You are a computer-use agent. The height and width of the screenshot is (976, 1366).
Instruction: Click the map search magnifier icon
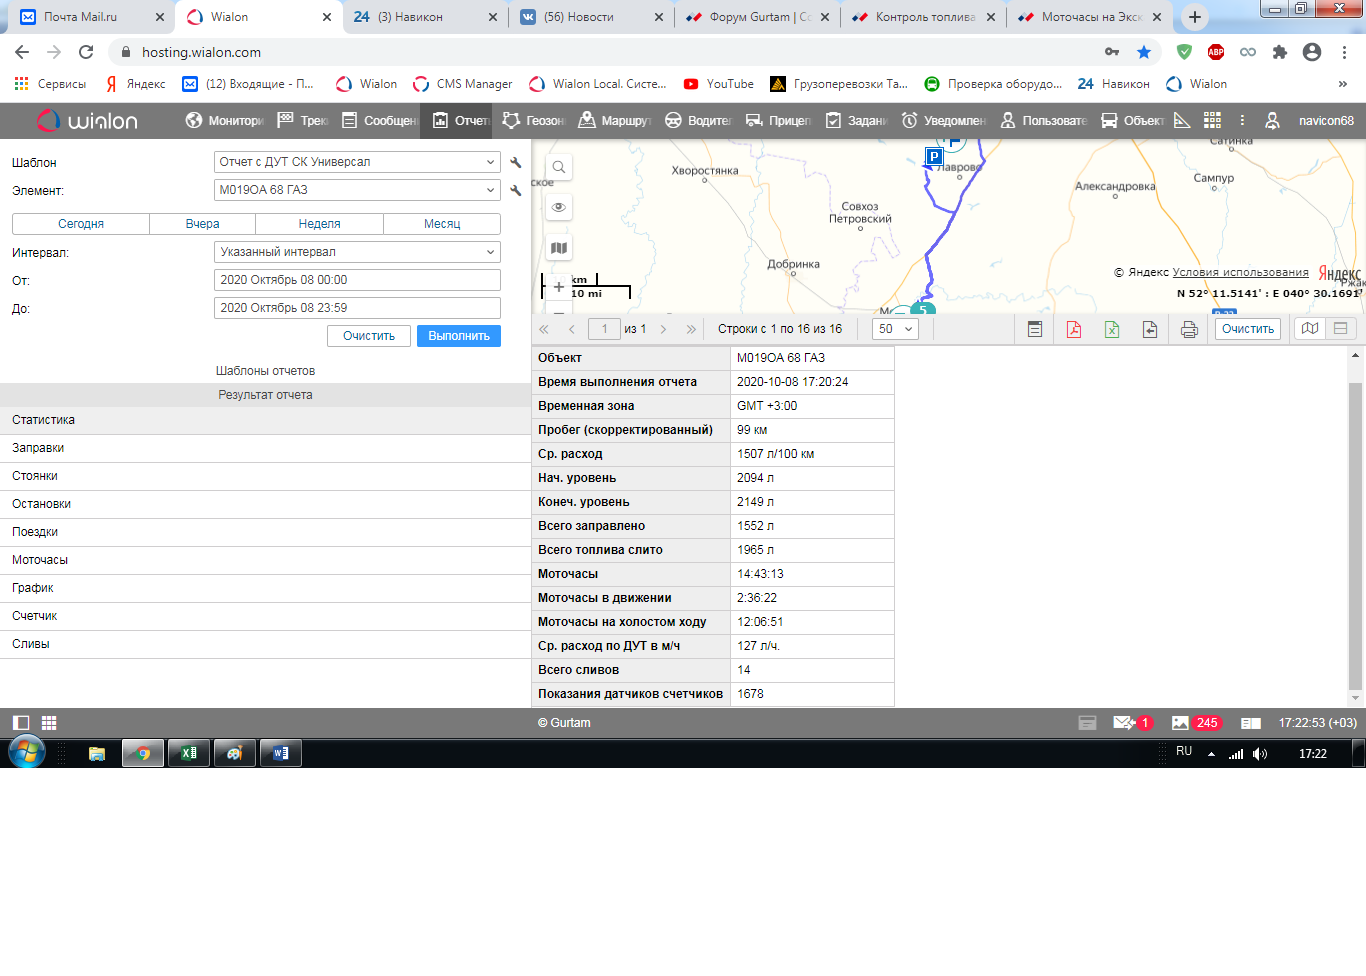[559, 167]
